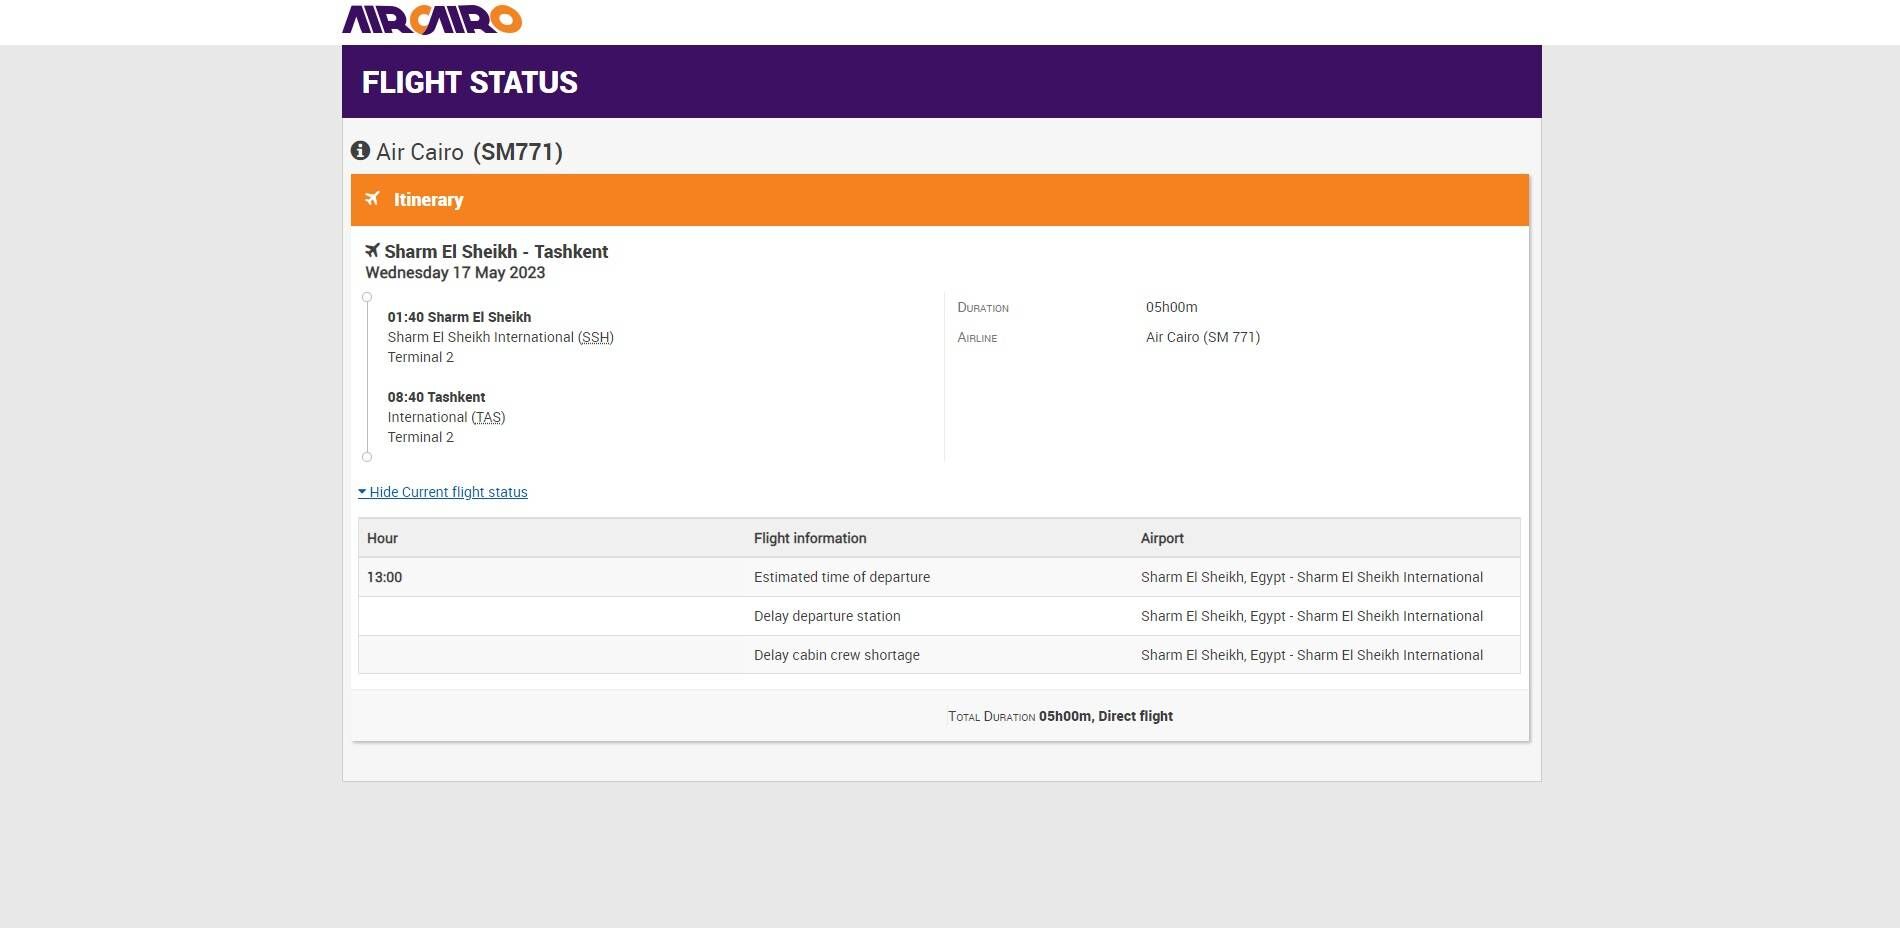Screen dimensions: 1900x928
Task: Click the Air Cairo logo
Action: [432, 19]
